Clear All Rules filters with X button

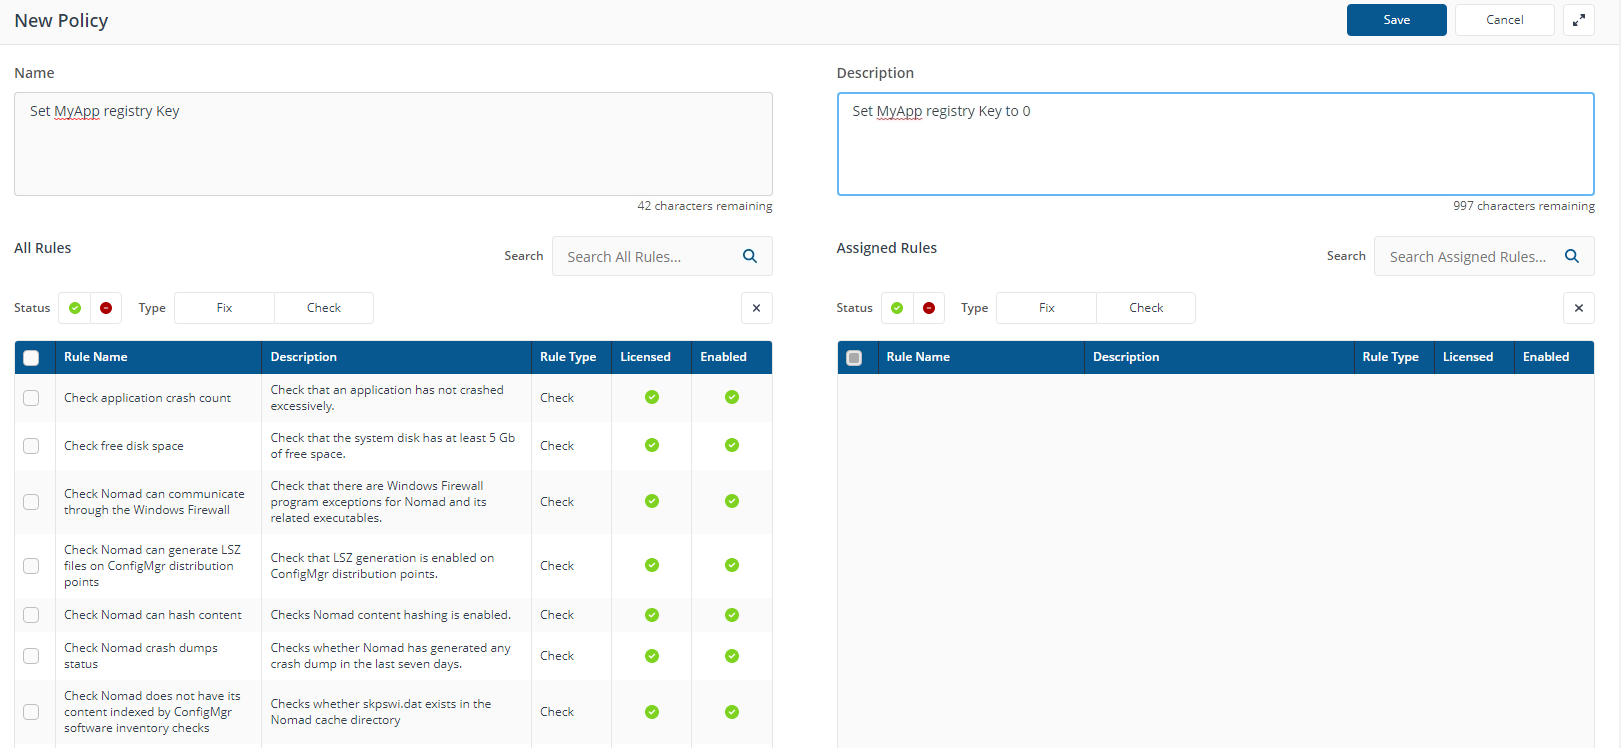click(x=756, y=308)
